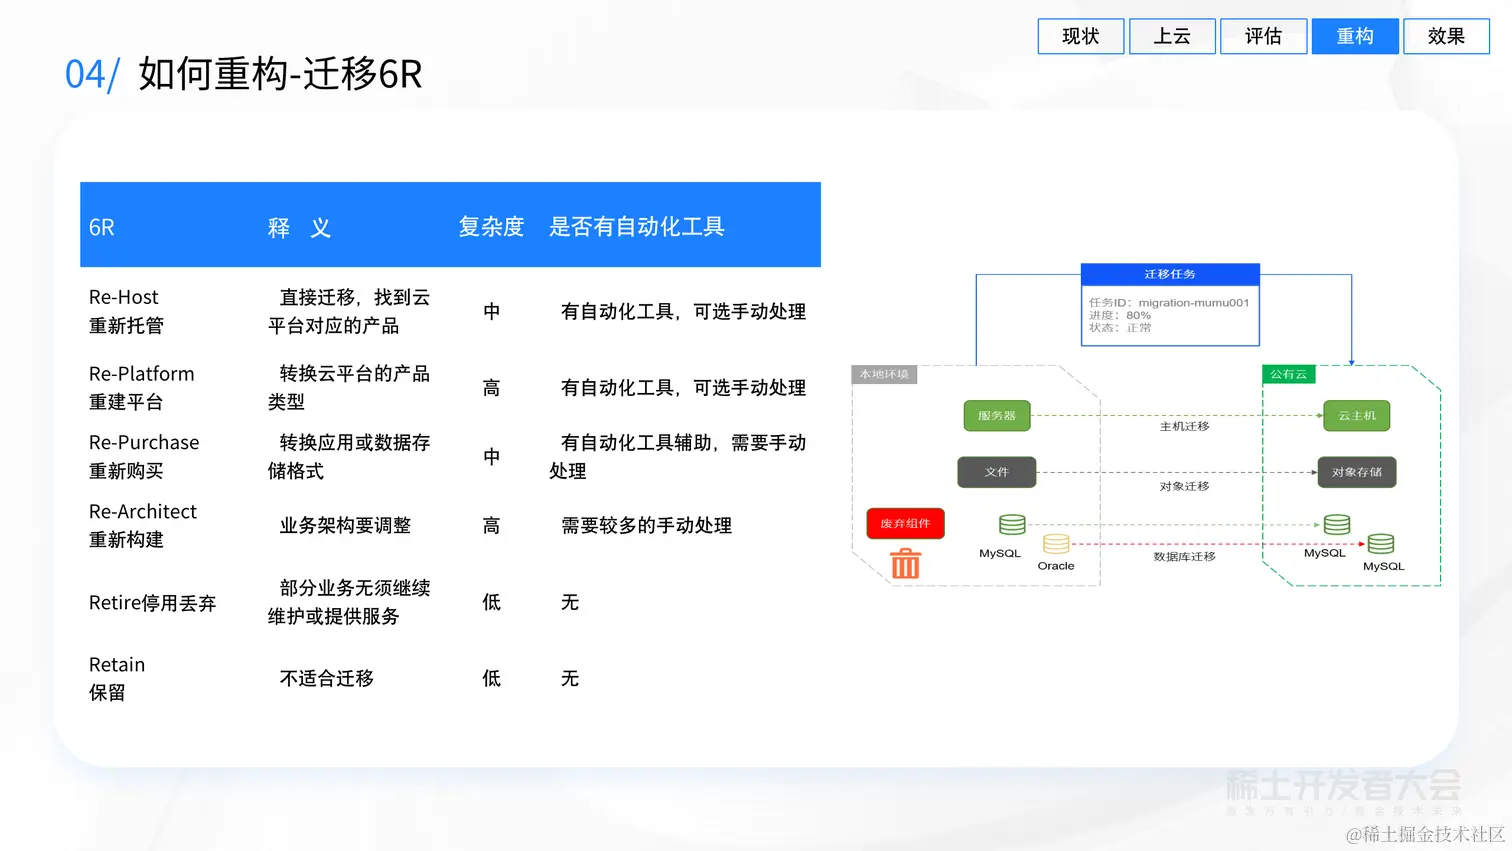Viewport: 1512px width, 851px height.
Task: Select the Re-Architect 重新构建 cell
Action: (143, 525)
